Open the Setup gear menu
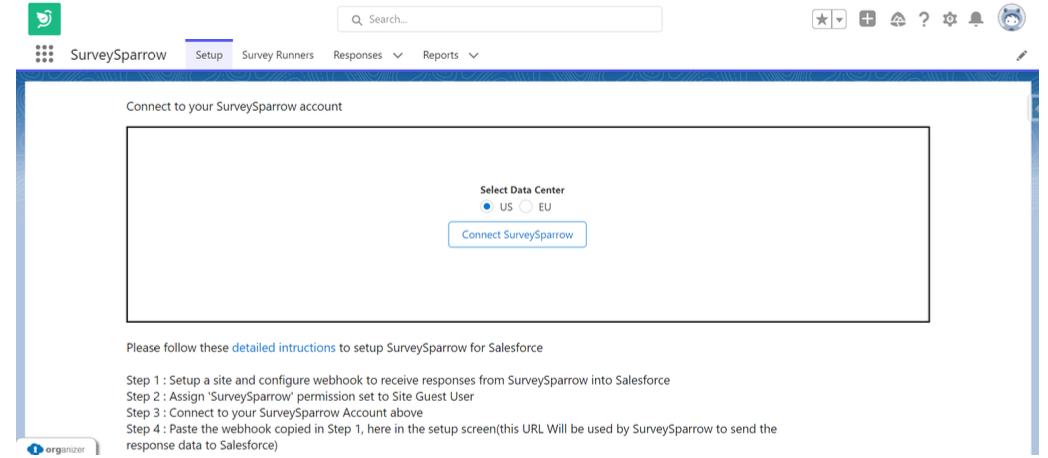1048x458 pixels. click(x=949, y=19)
